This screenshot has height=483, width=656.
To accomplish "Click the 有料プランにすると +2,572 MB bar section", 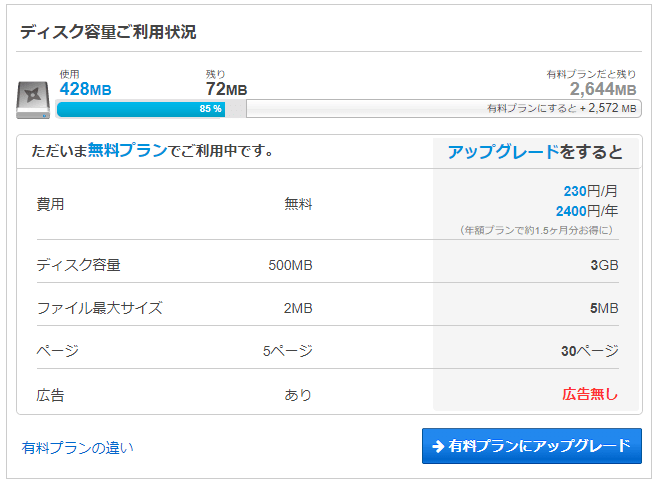I will [560, 108].
